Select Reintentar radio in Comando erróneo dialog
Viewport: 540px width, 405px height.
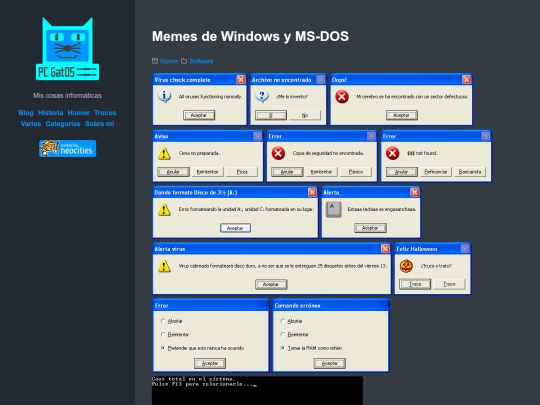tap(283, 334)
